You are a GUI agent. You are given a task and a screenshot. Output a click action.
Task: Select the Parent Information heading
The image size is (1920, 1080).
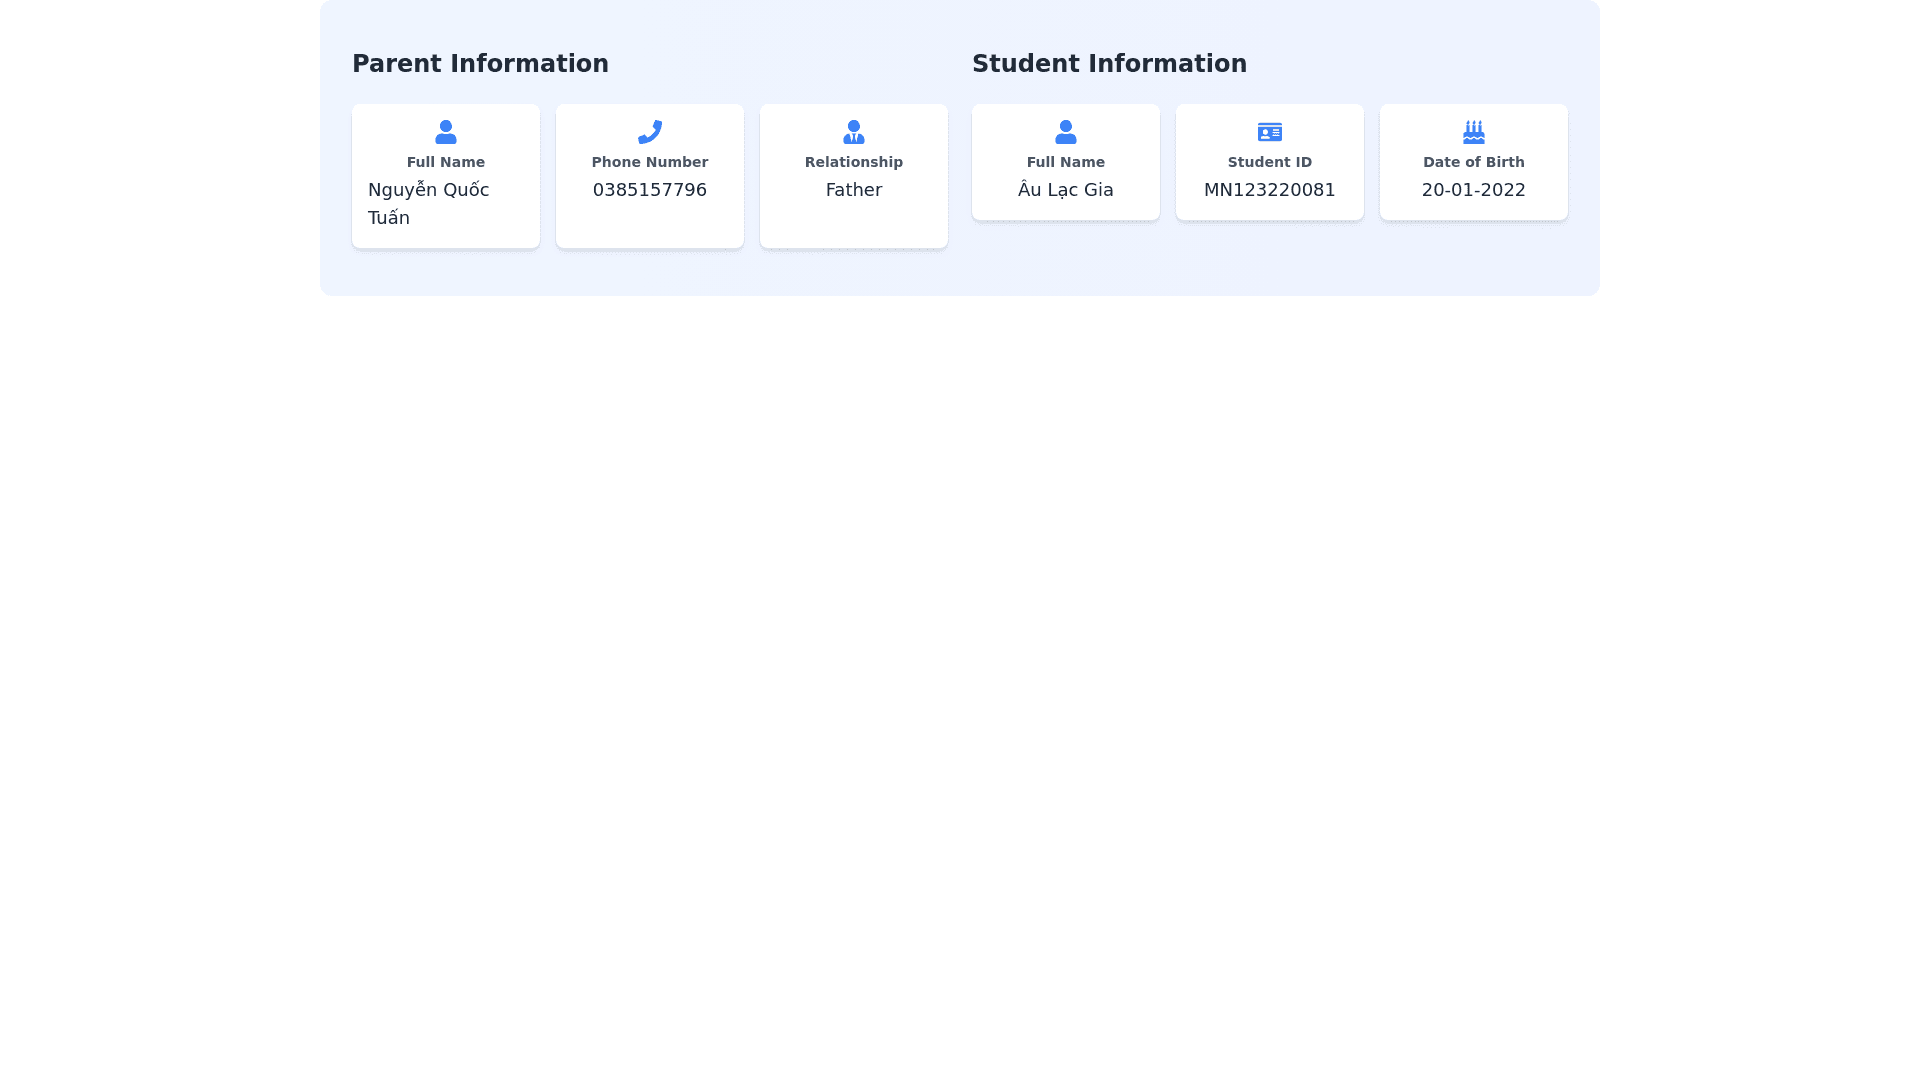pyautogui.click(x=480, y=64)
